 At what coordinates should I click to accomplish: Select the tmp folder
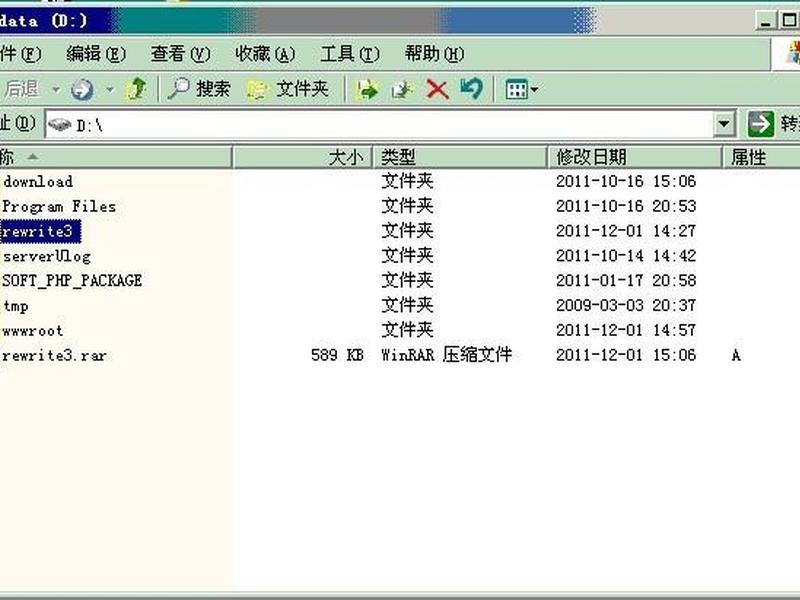pyautogui.click(x=15, y=306)
